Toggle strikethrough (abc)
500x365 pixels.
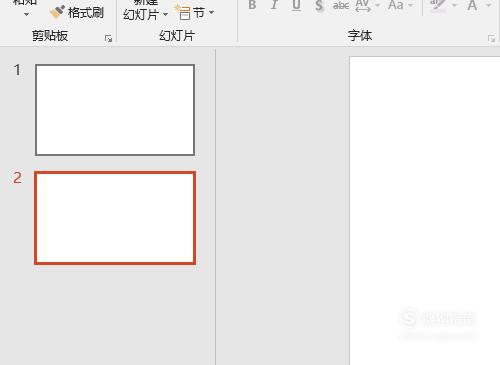point(341,5)
